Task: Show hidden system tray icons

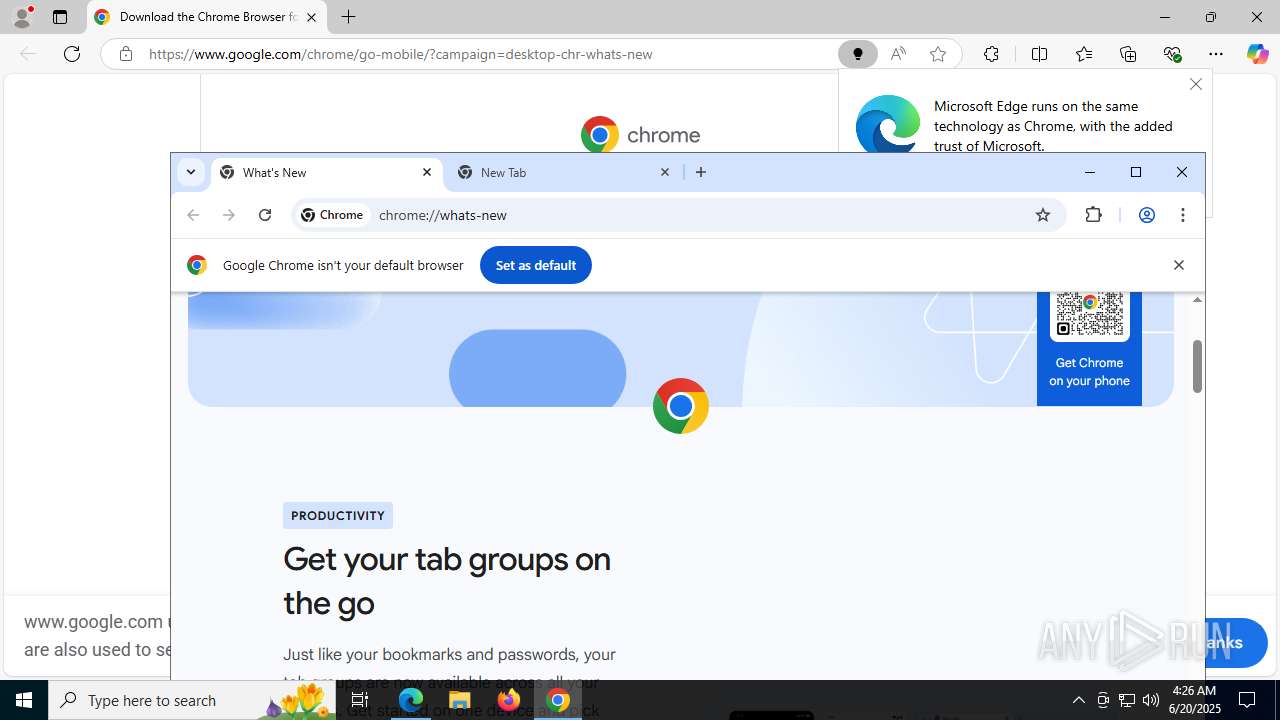Action: [1078, 700]
